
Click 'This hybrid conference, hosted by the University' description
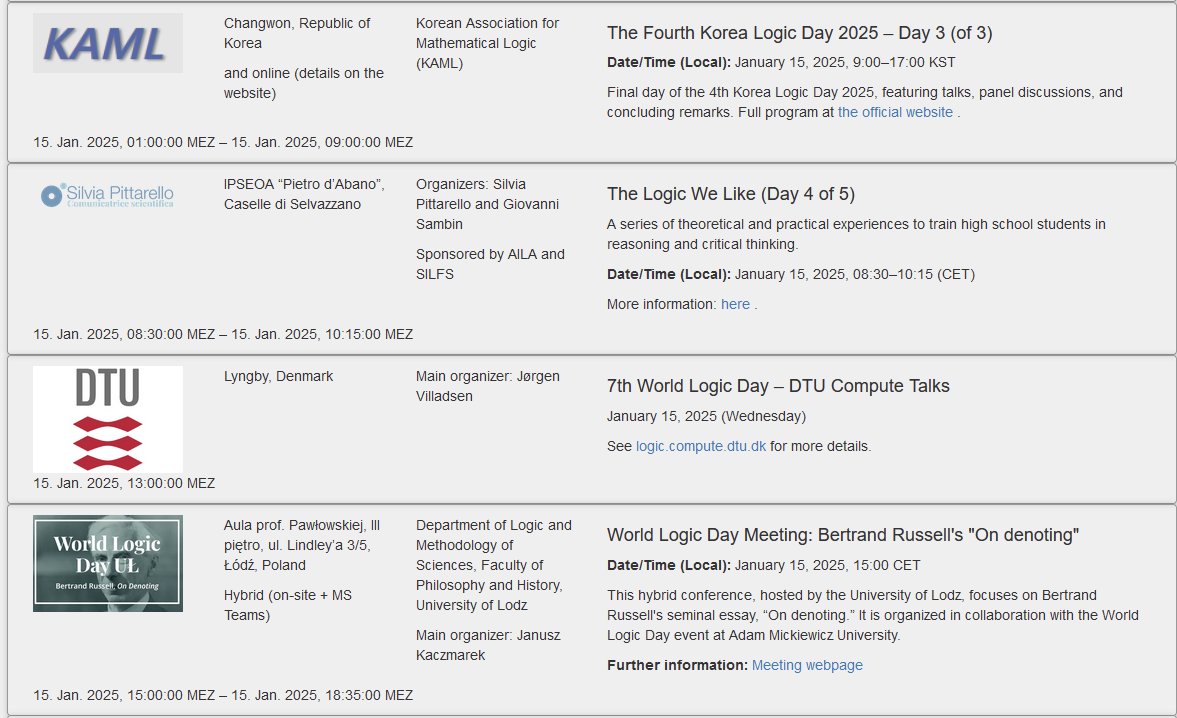872,614
